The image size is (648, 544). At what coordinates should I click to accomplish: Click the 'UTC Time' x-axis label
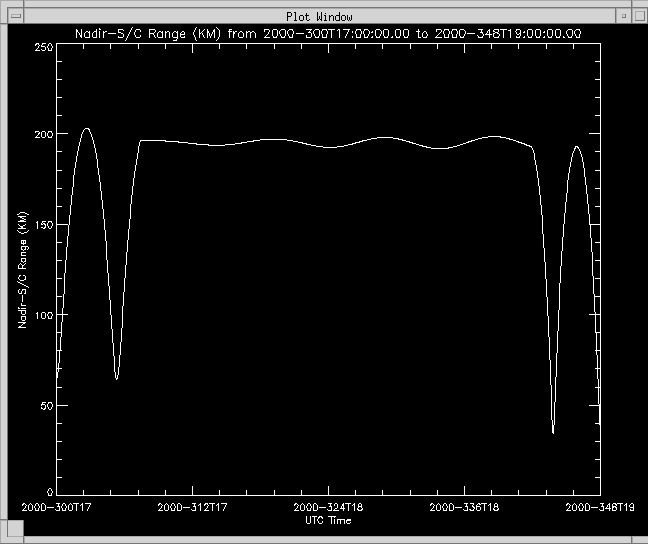328,521
